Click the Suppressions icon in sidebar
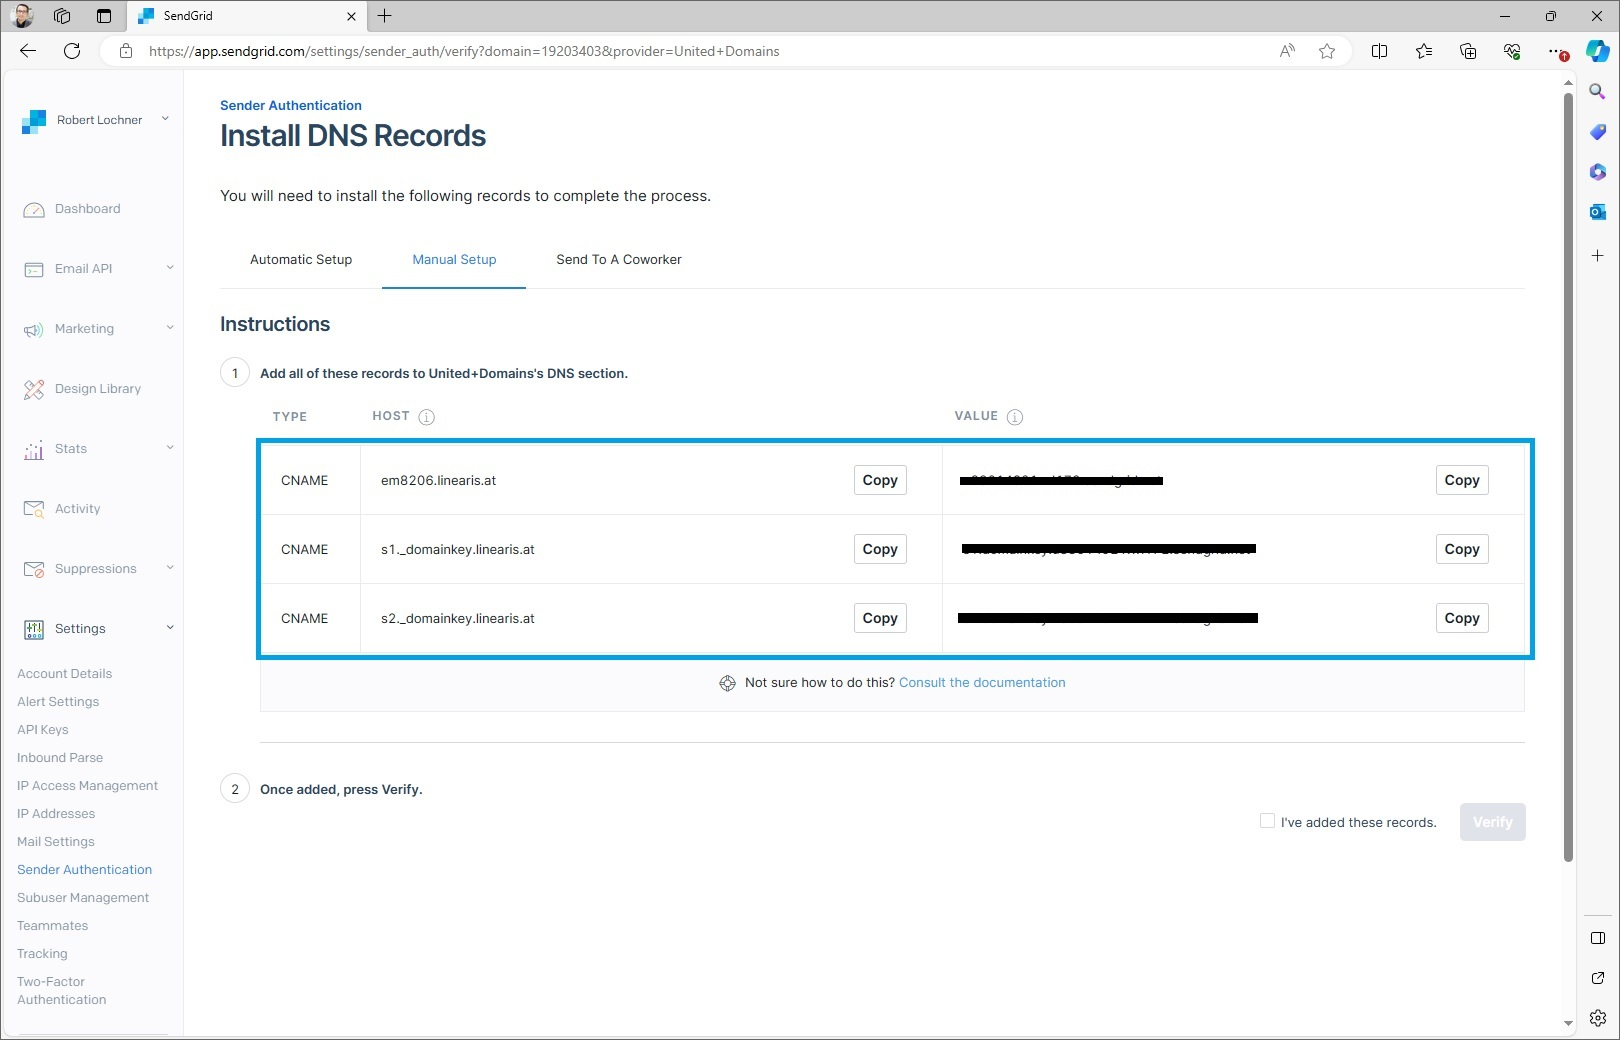This screenshot has height=1040, width=1620. [x=34, y=570]
